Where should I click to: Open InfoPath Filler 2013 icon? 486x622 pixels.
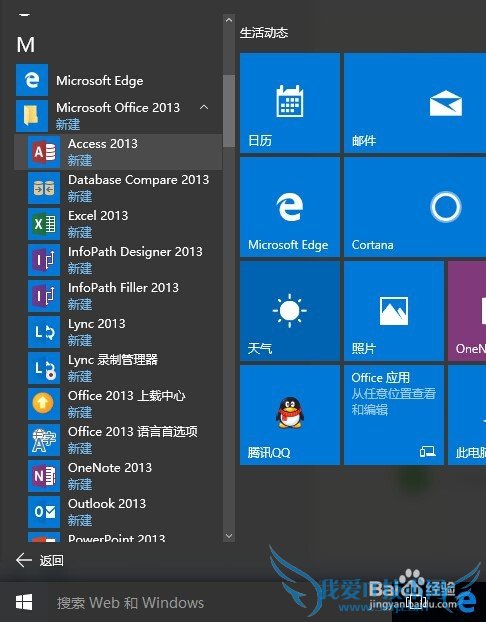coord(44,296)
